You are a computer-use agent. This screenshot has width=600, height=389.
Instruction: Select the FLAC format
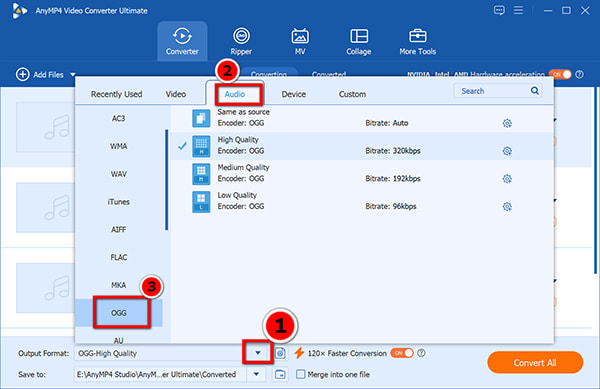pyautogui.click(x=119, y=257)
